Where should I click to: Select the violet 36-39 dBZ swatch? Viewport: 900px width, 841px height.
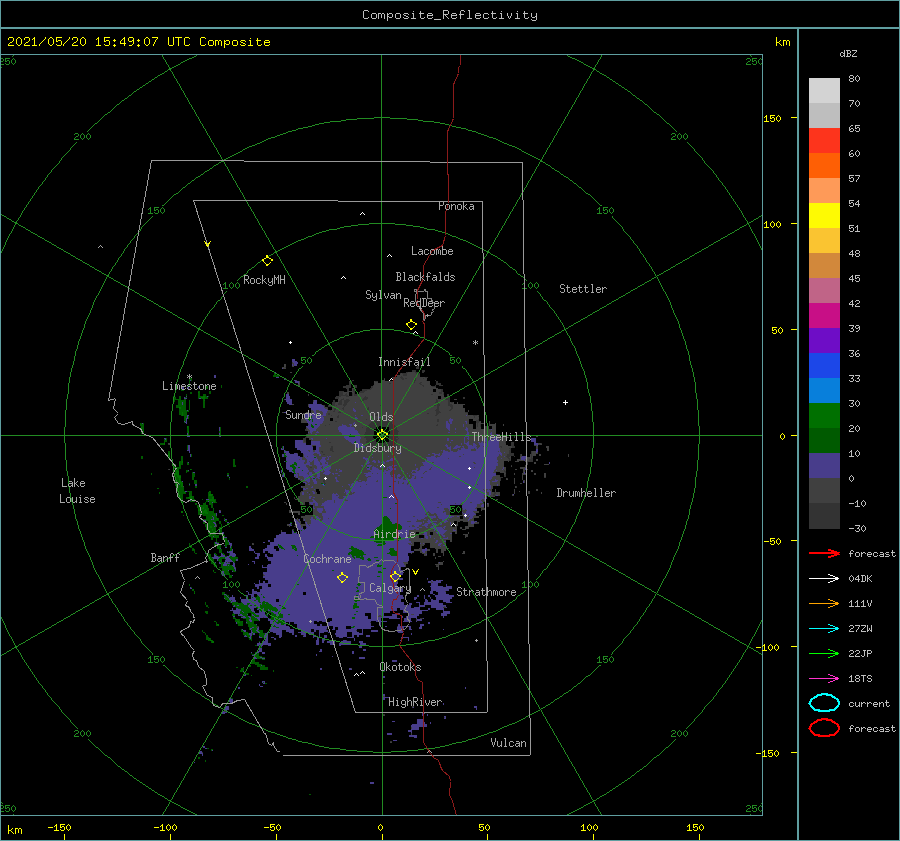[824, 340]
